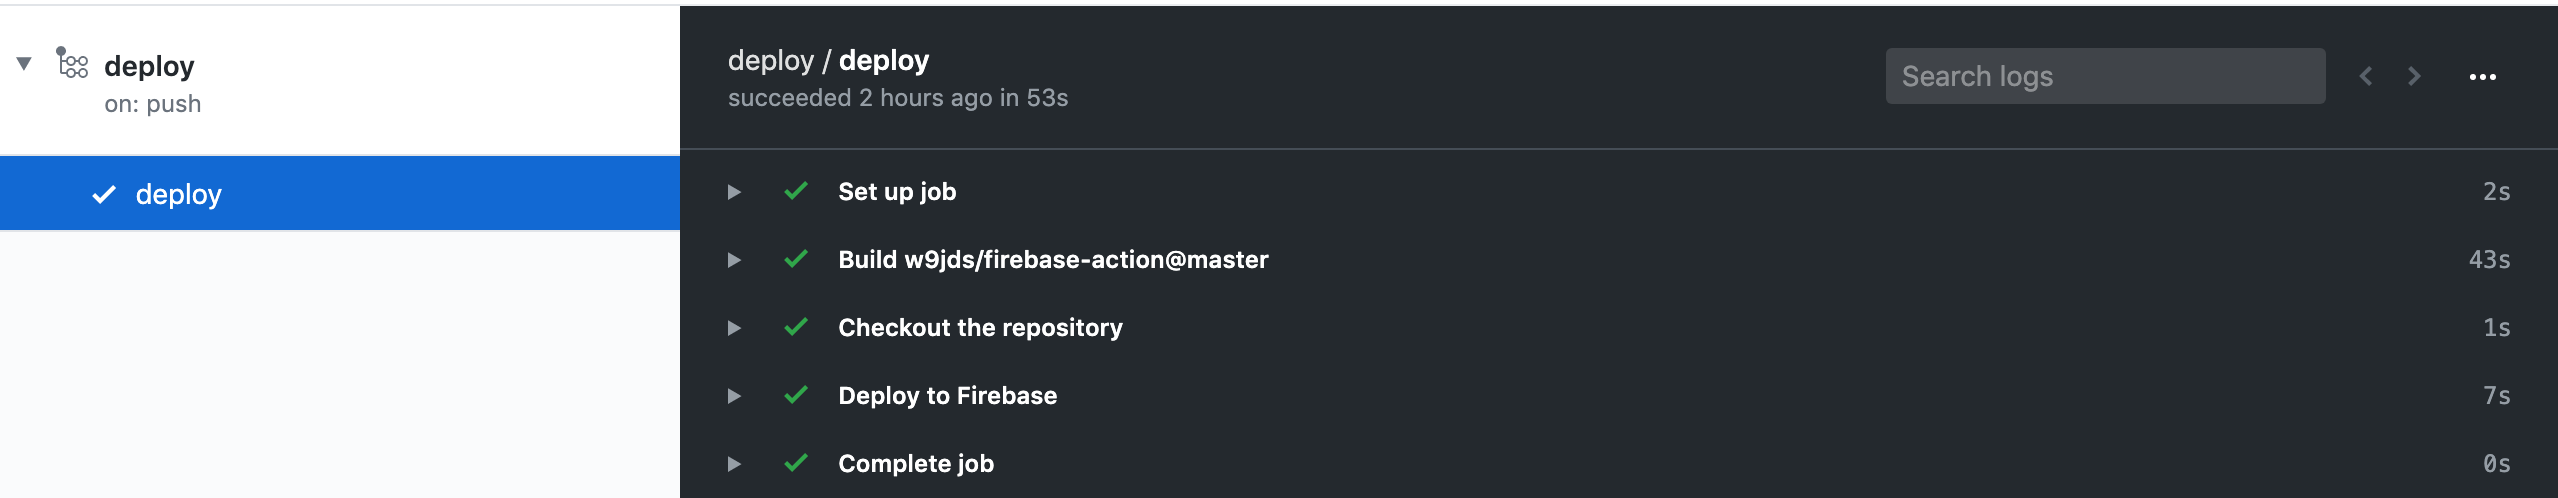
Task: Click the Build w9jds/firebase-action@master step title
Action: coord(1053,260)
